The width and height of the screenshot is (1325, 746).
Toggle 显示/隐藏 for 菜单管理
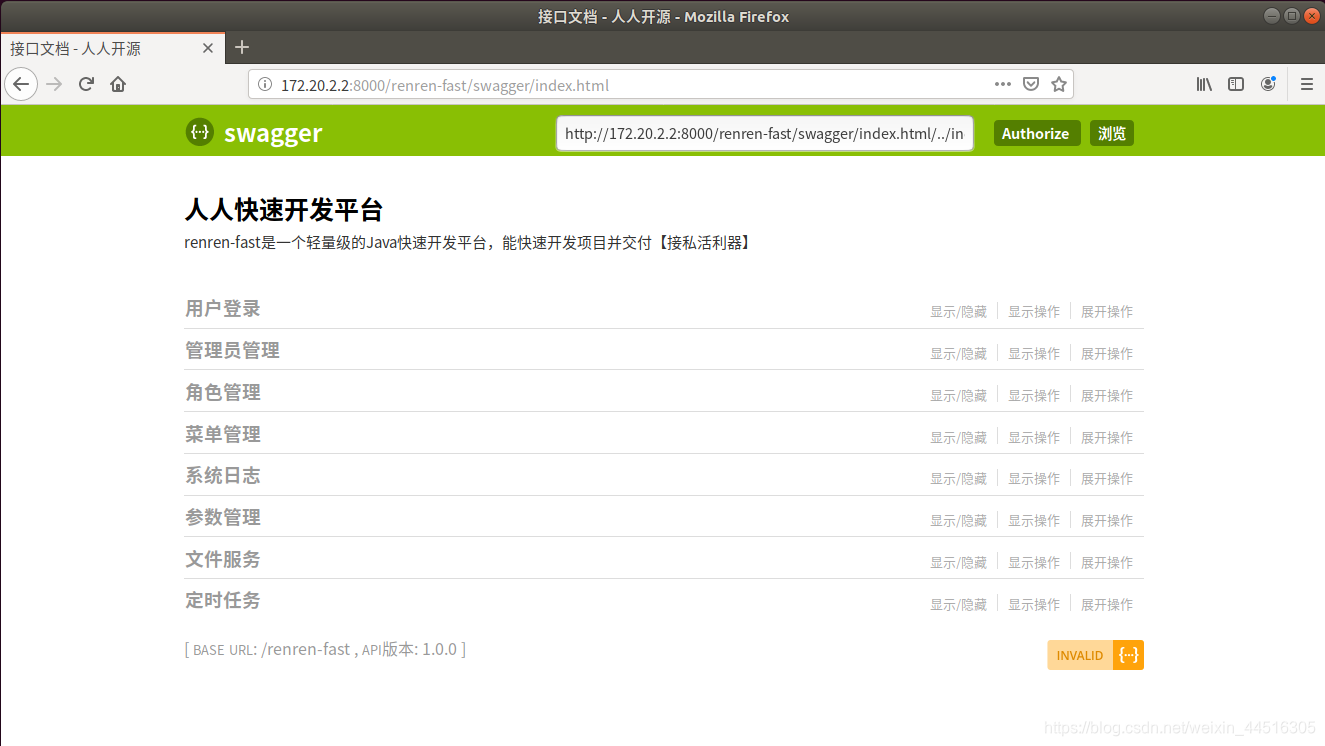pyautogui.click(x=958, y=438)
